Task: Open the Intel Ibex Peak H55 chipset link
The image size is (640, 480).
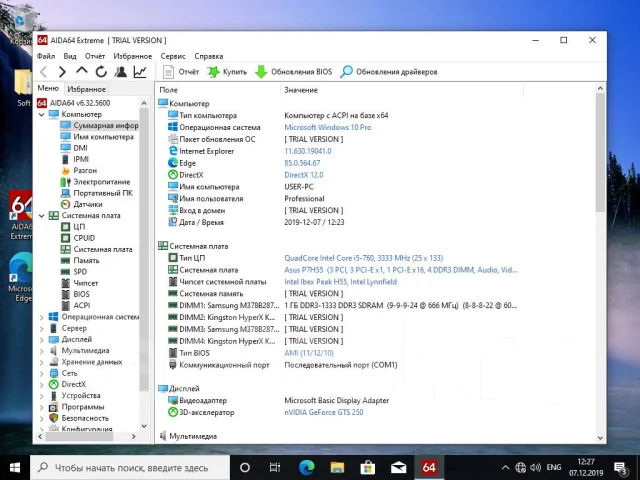Action: (x=340, y=282)
